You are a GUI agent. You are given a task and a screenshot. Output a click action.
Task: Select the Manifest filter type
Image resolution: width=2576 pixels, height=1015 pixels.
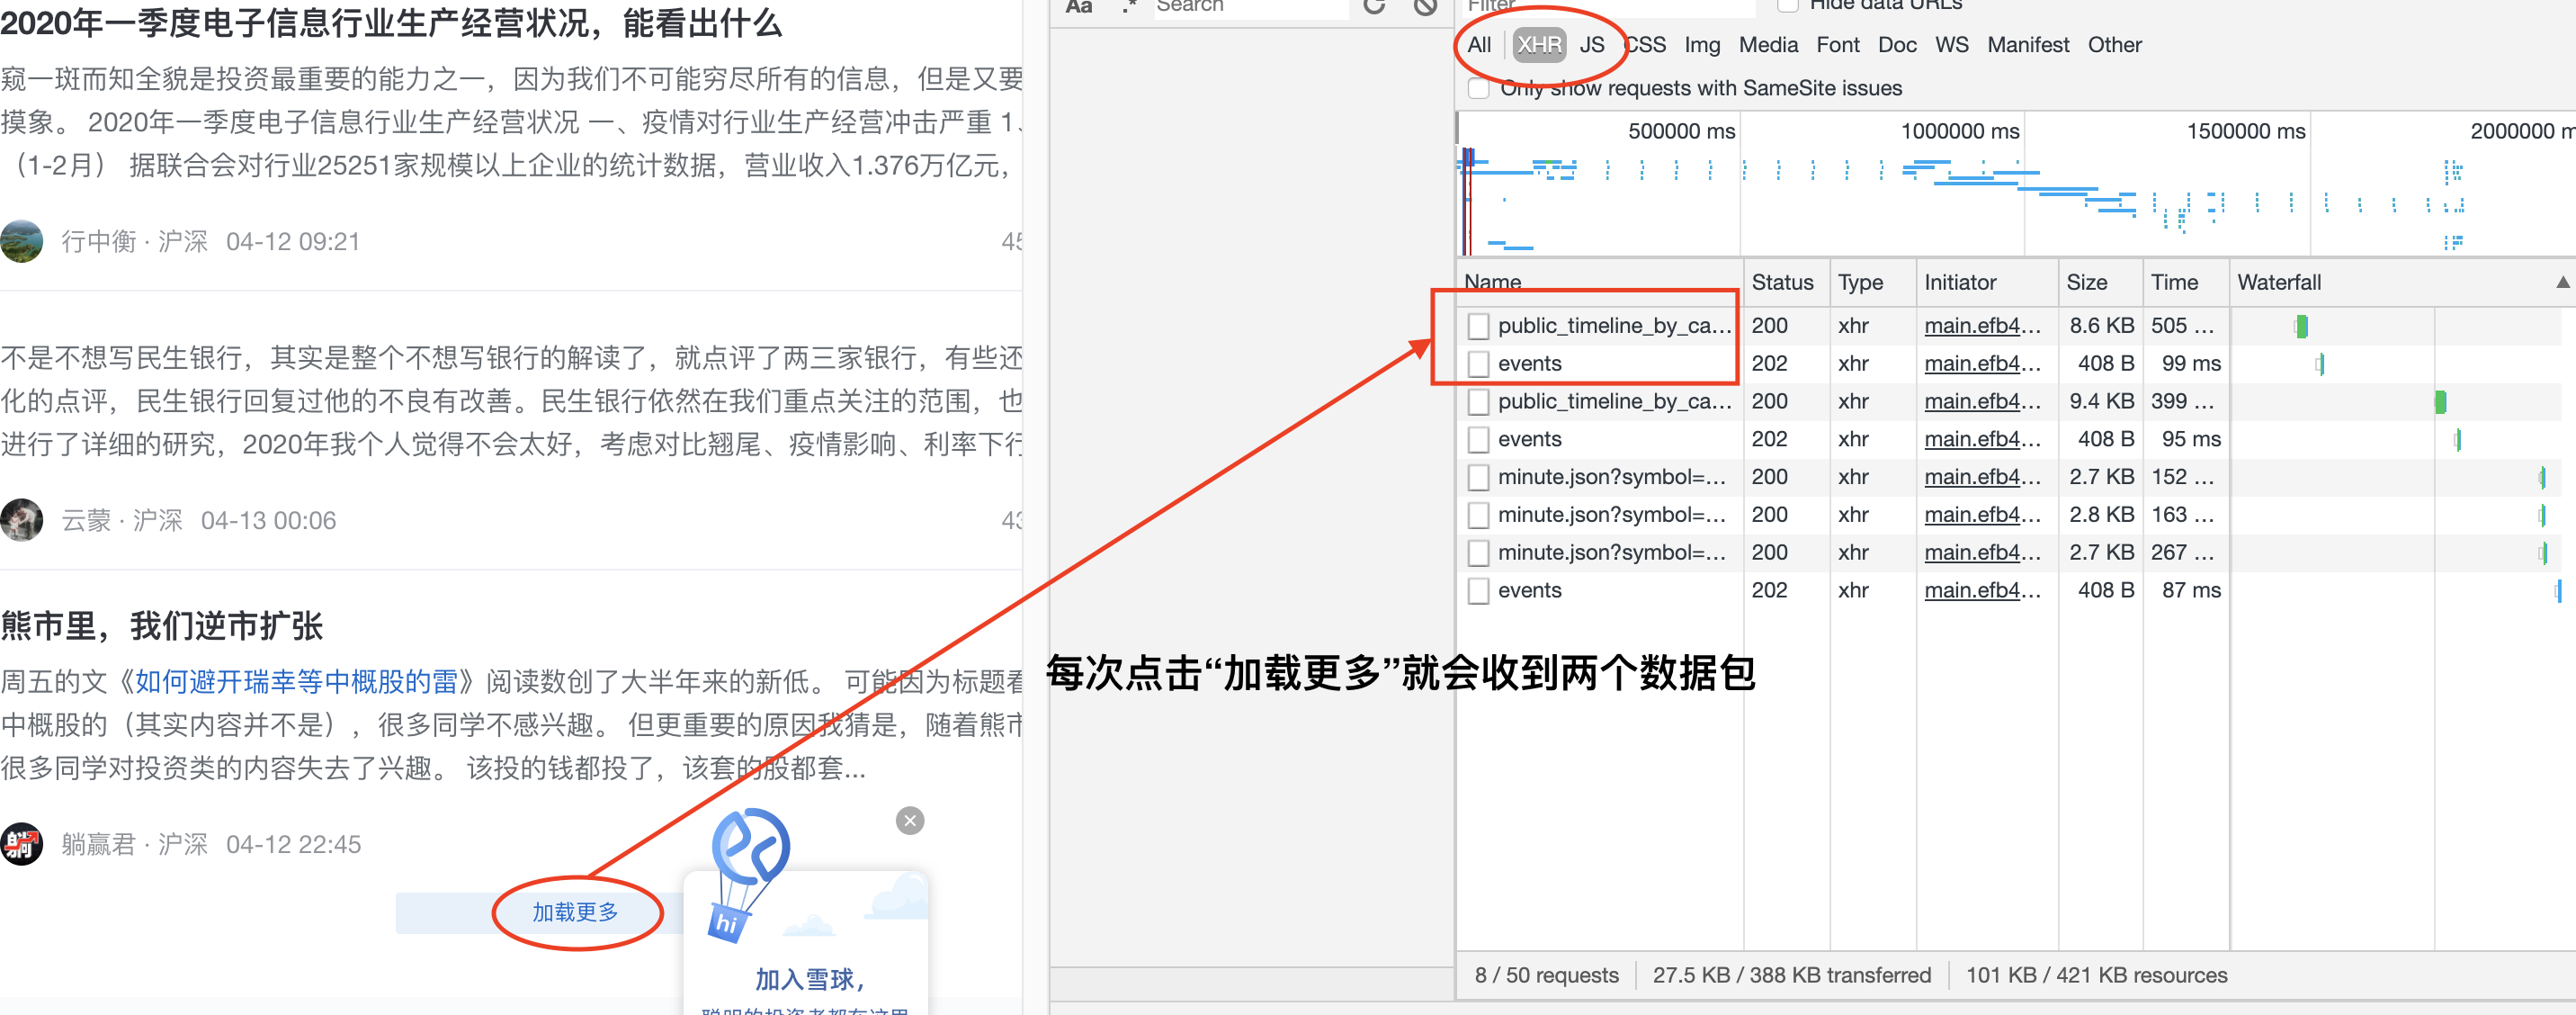point(2028,45)
